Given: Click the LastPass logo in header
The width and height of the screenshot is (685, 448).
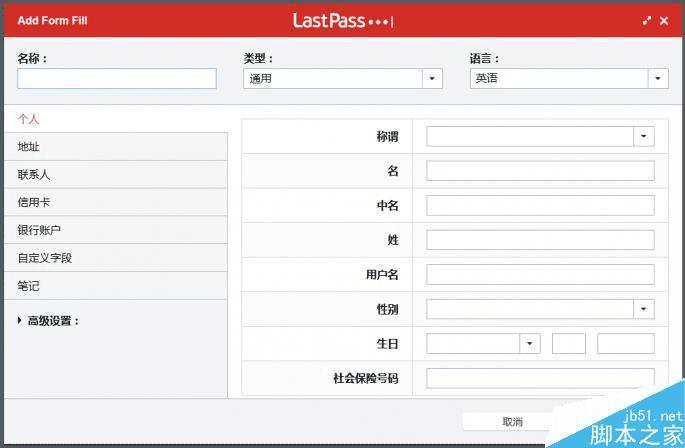Looking at the screenshot, I should coord(343,21).
